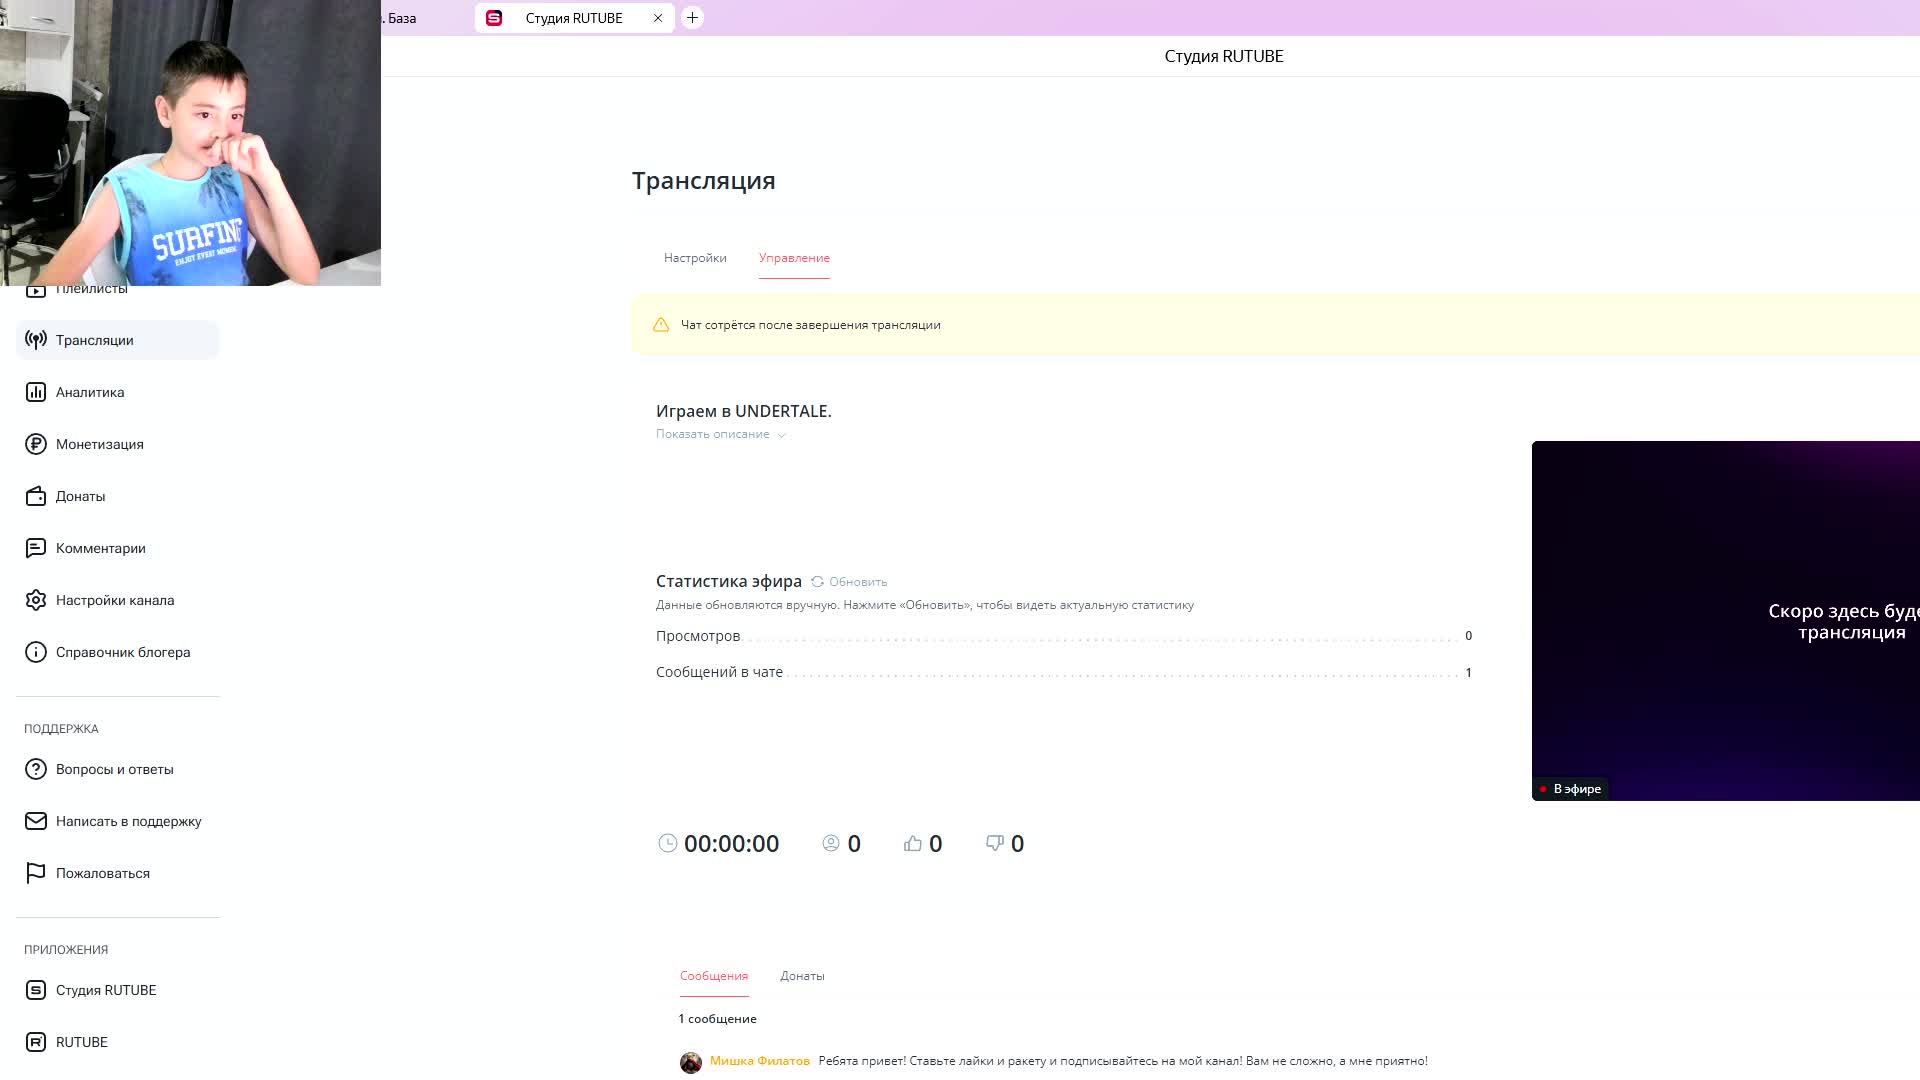The height and width of the screenshot is (1080, 1920).
Task: Select the Студия RUTUBE browser tab
Action: coord(574,18)
